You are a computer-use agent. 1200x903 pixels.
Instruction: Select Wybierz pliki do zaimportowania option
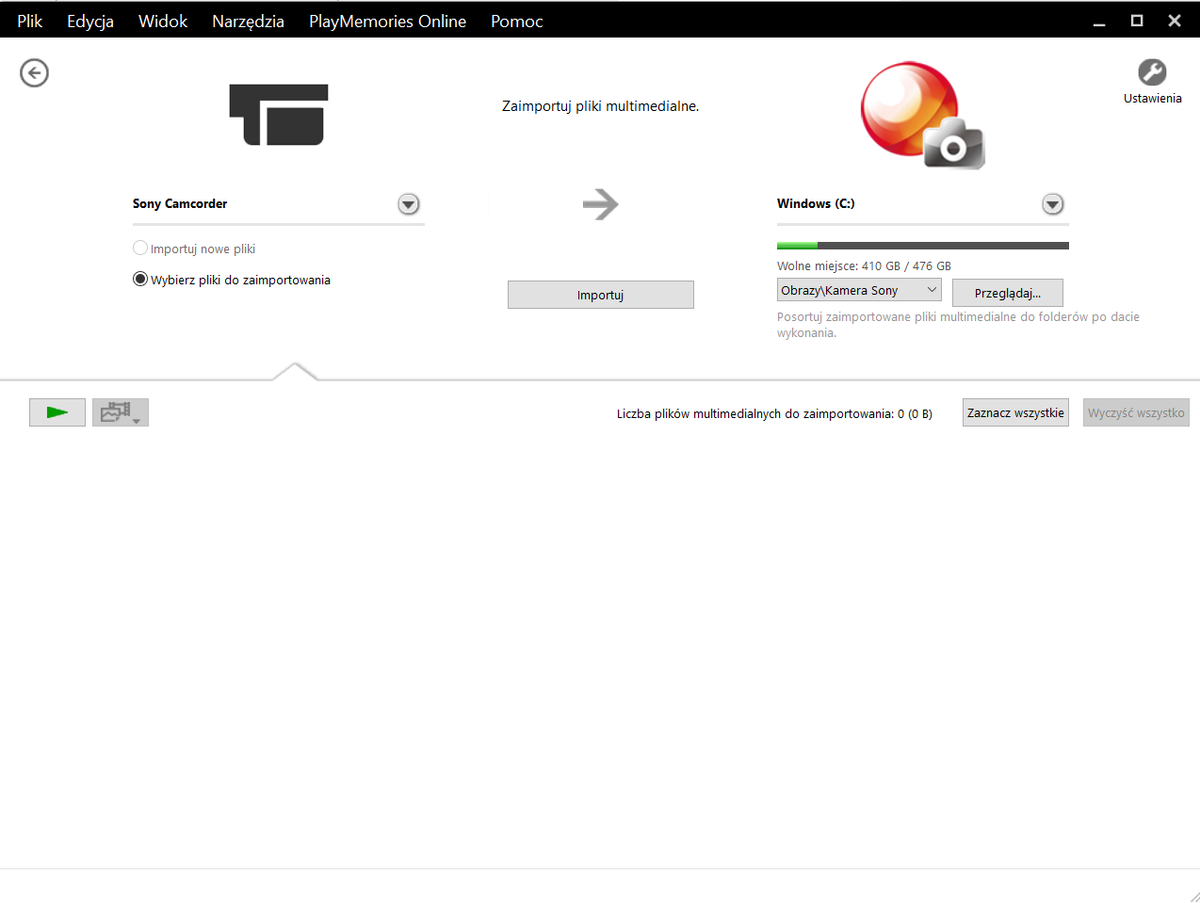141,280
